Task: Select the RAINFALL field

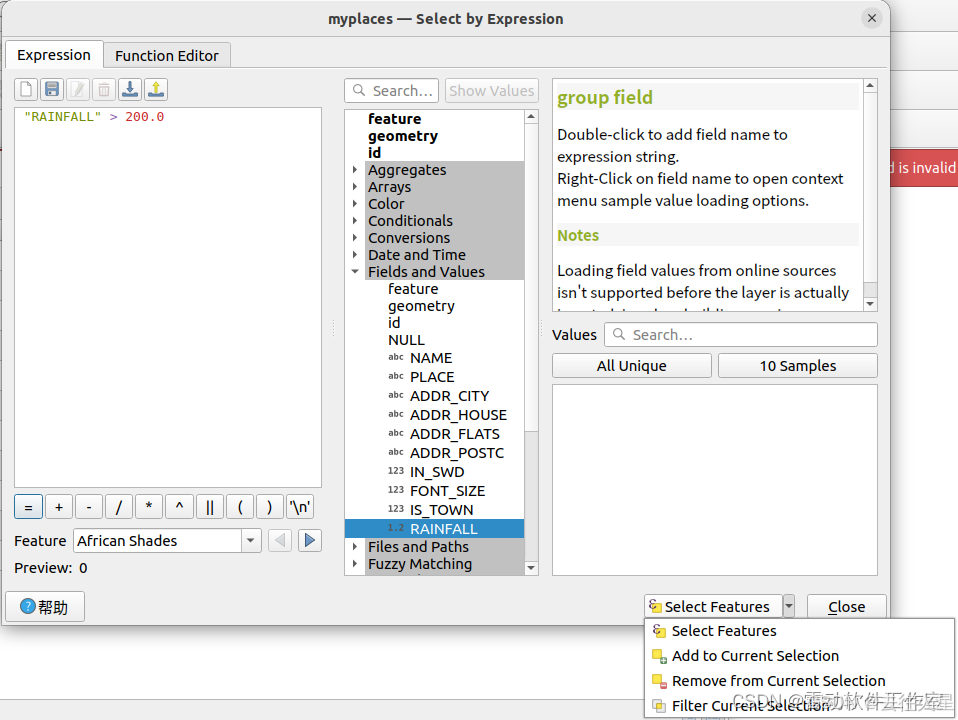Action: pos(434,528)
